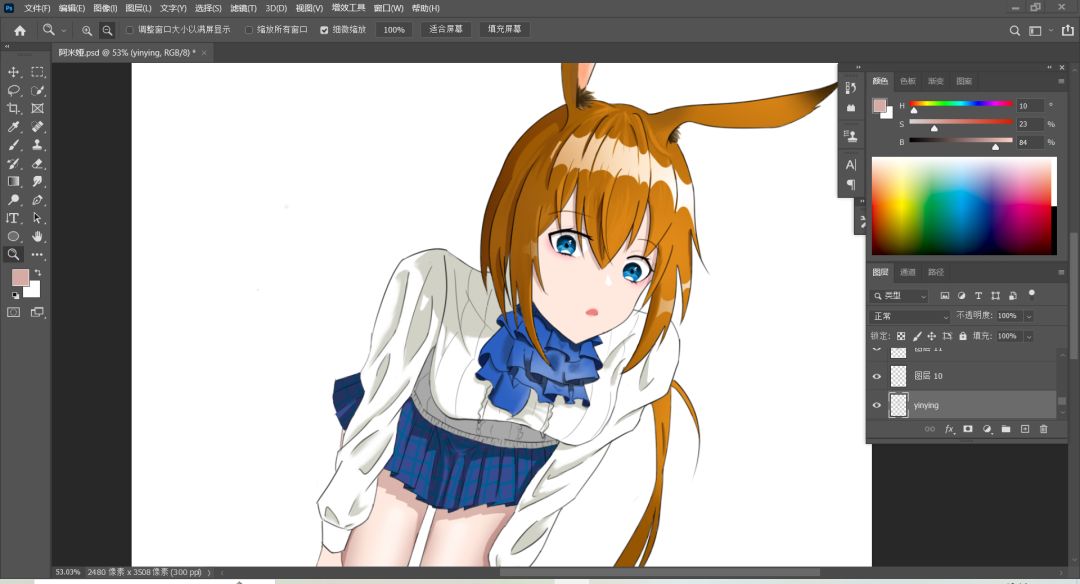Image resolution: width=1080 pixels, height=584 pixels.
Task: Open the 窗口(W) menu
Action: [x=388, y=8]
